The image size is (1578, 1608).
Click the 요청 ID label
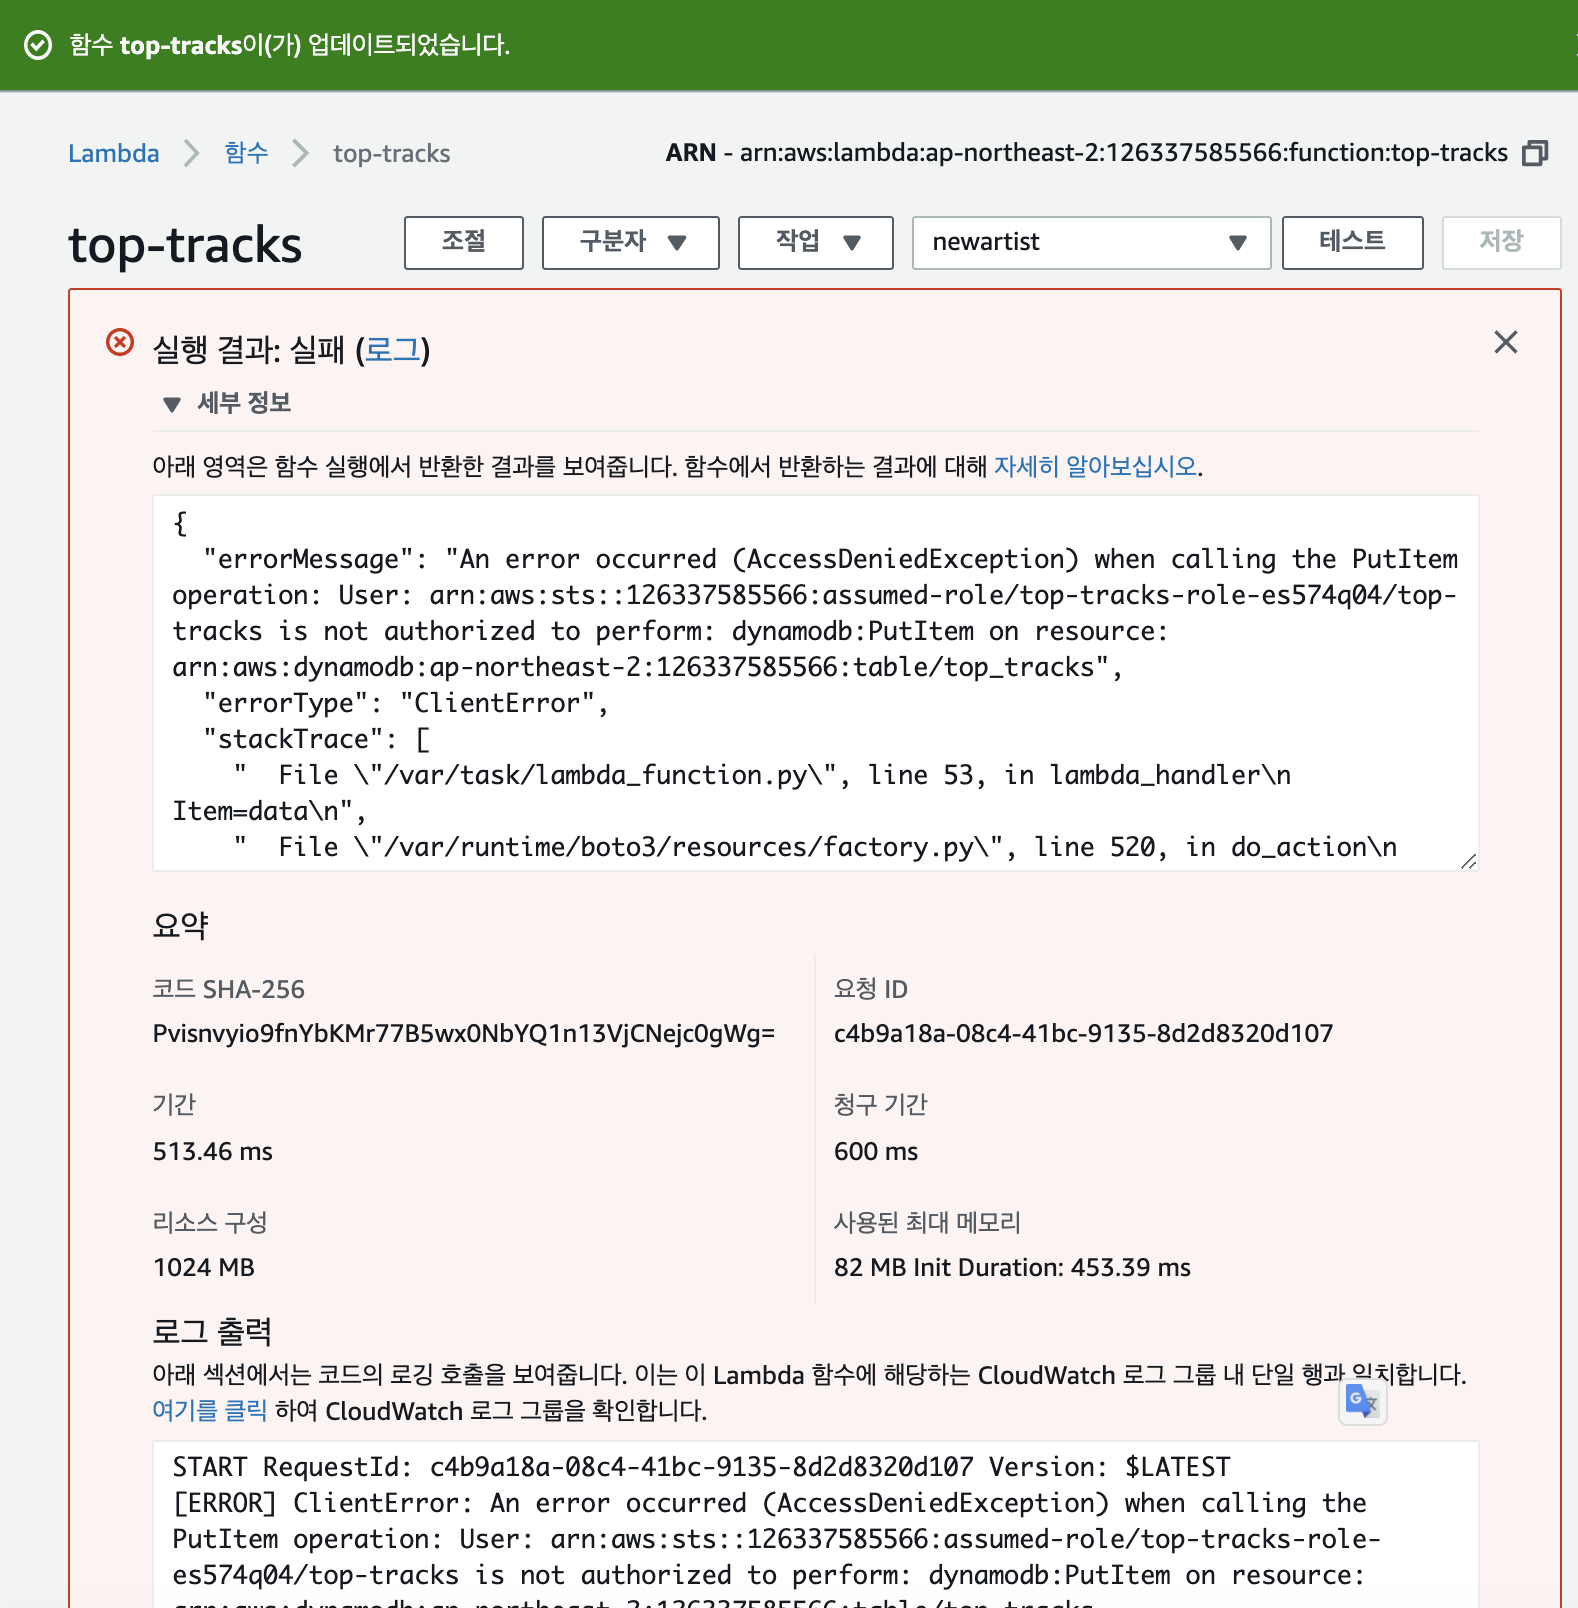click(871, 990)
